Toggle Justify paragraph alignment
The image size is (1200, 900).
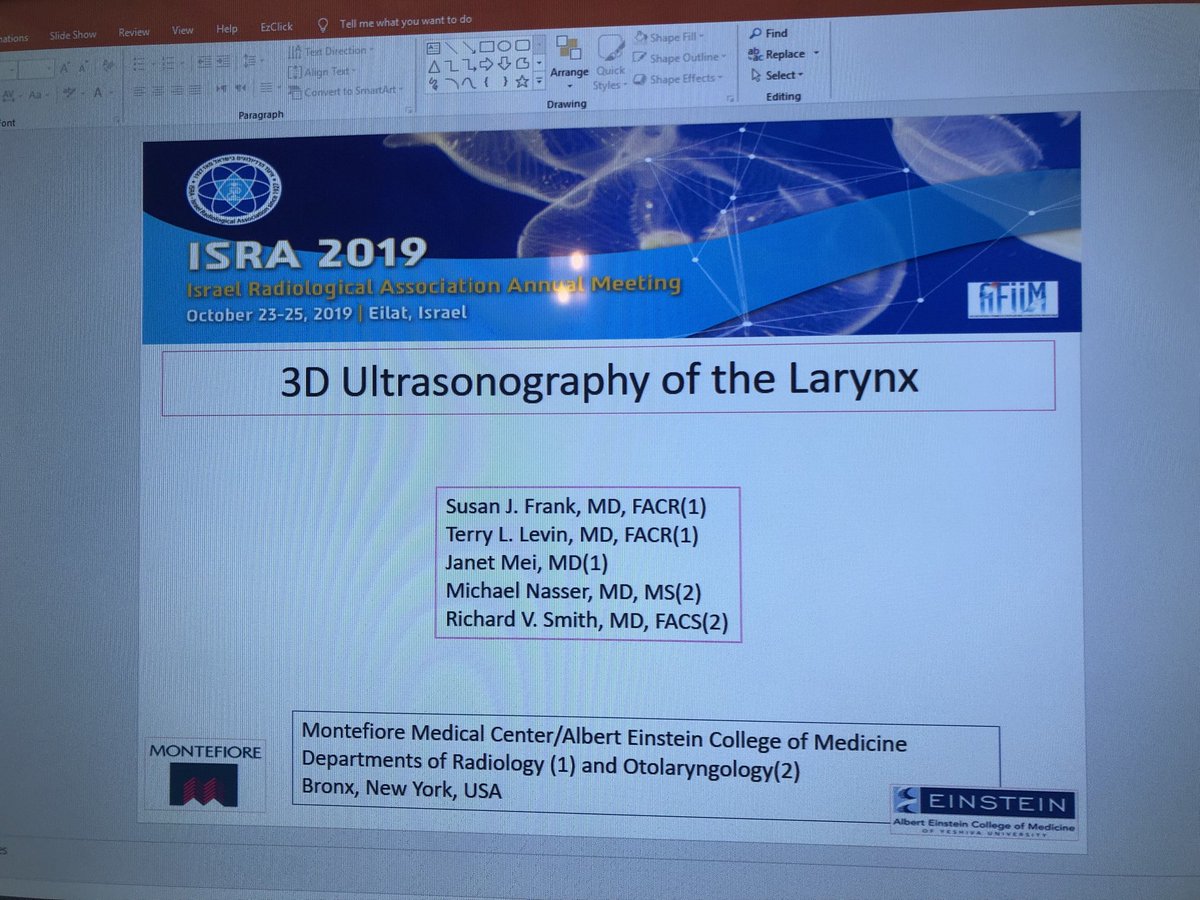[195, 91]
